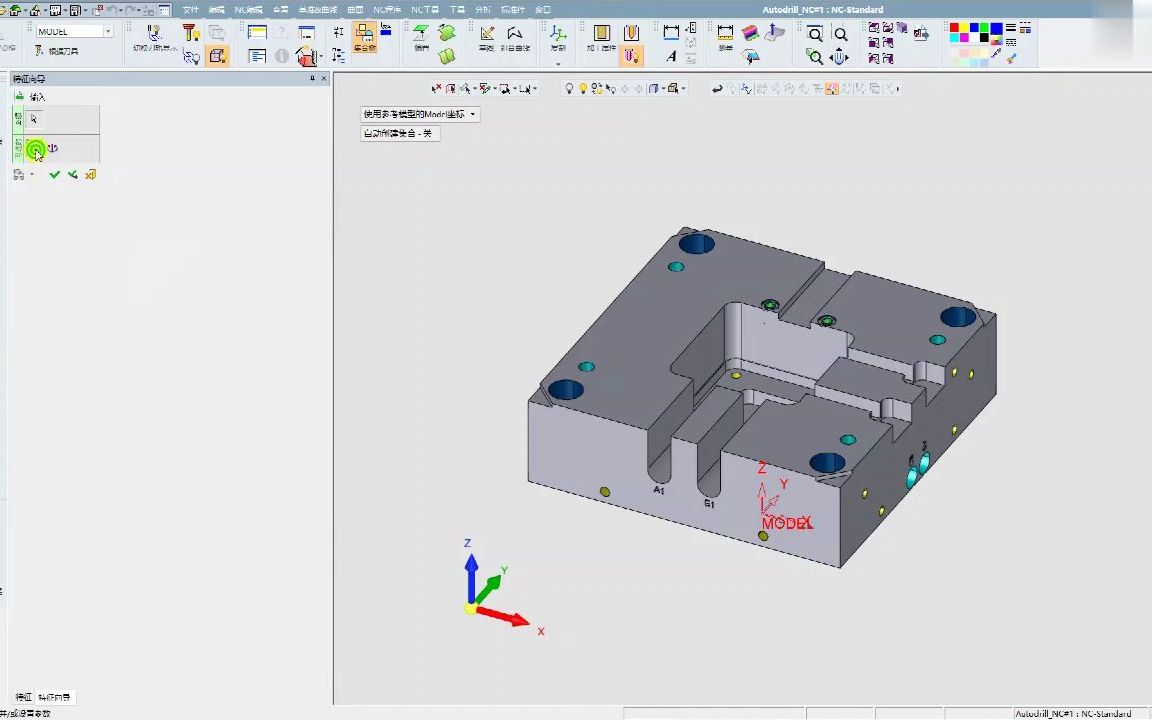Open the 文件 menu
The width and height of the screenshot is (1152, 720).
point(190,9)
